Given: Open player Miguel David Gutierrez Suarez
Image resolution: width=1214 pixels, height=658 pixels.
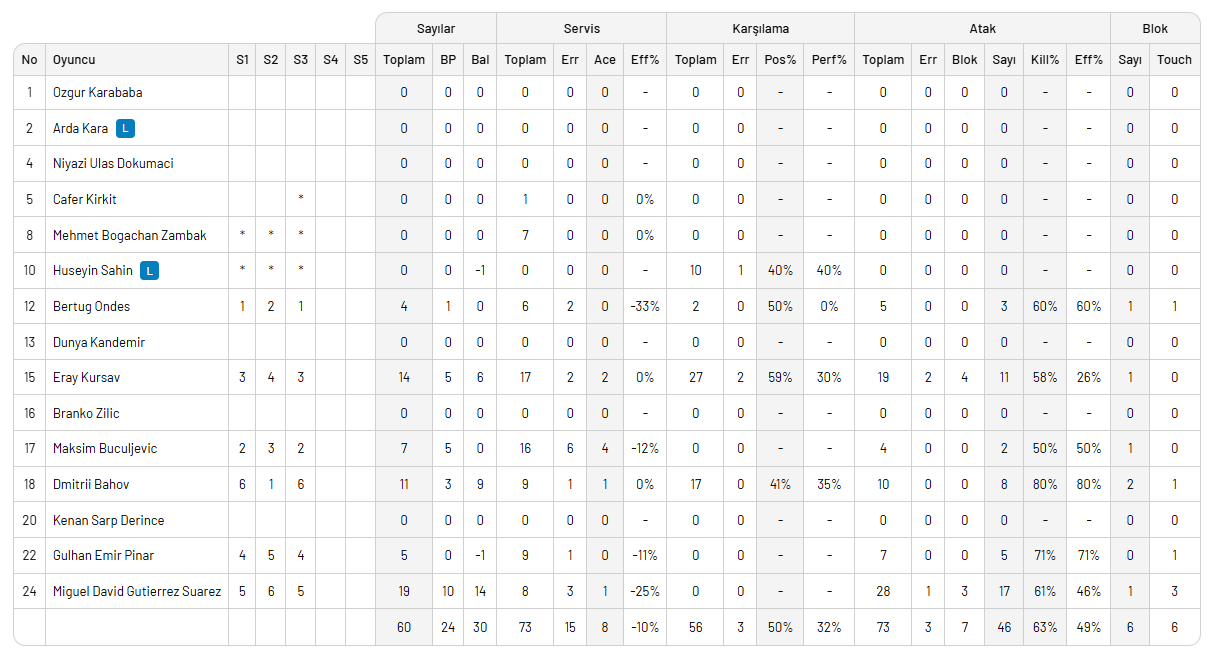Looking at the screenshot, I should click(137, 591).
